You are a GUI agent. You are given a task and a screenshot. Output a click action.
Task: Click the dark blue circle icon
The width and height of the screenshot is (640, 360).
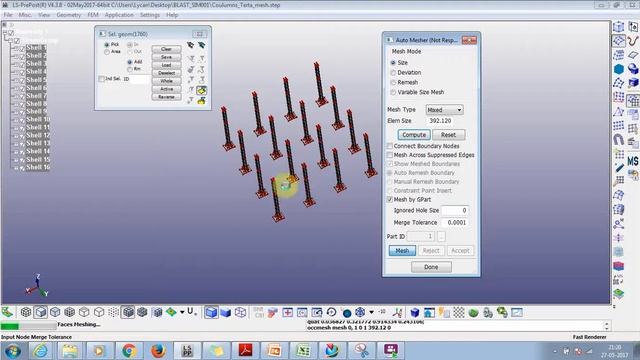click(x=347, y=313)
